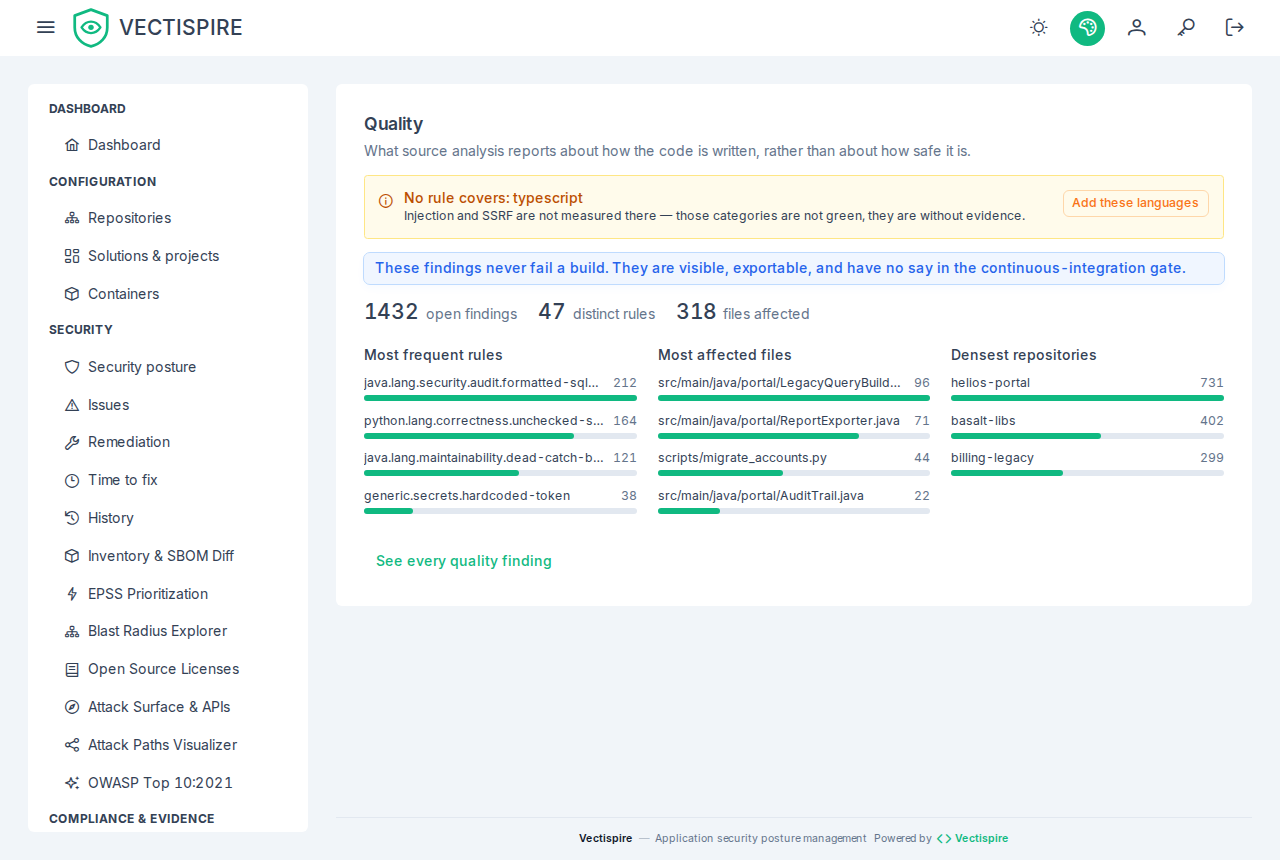Click the Attack Surface compass icon

click(x=72, y=707)
